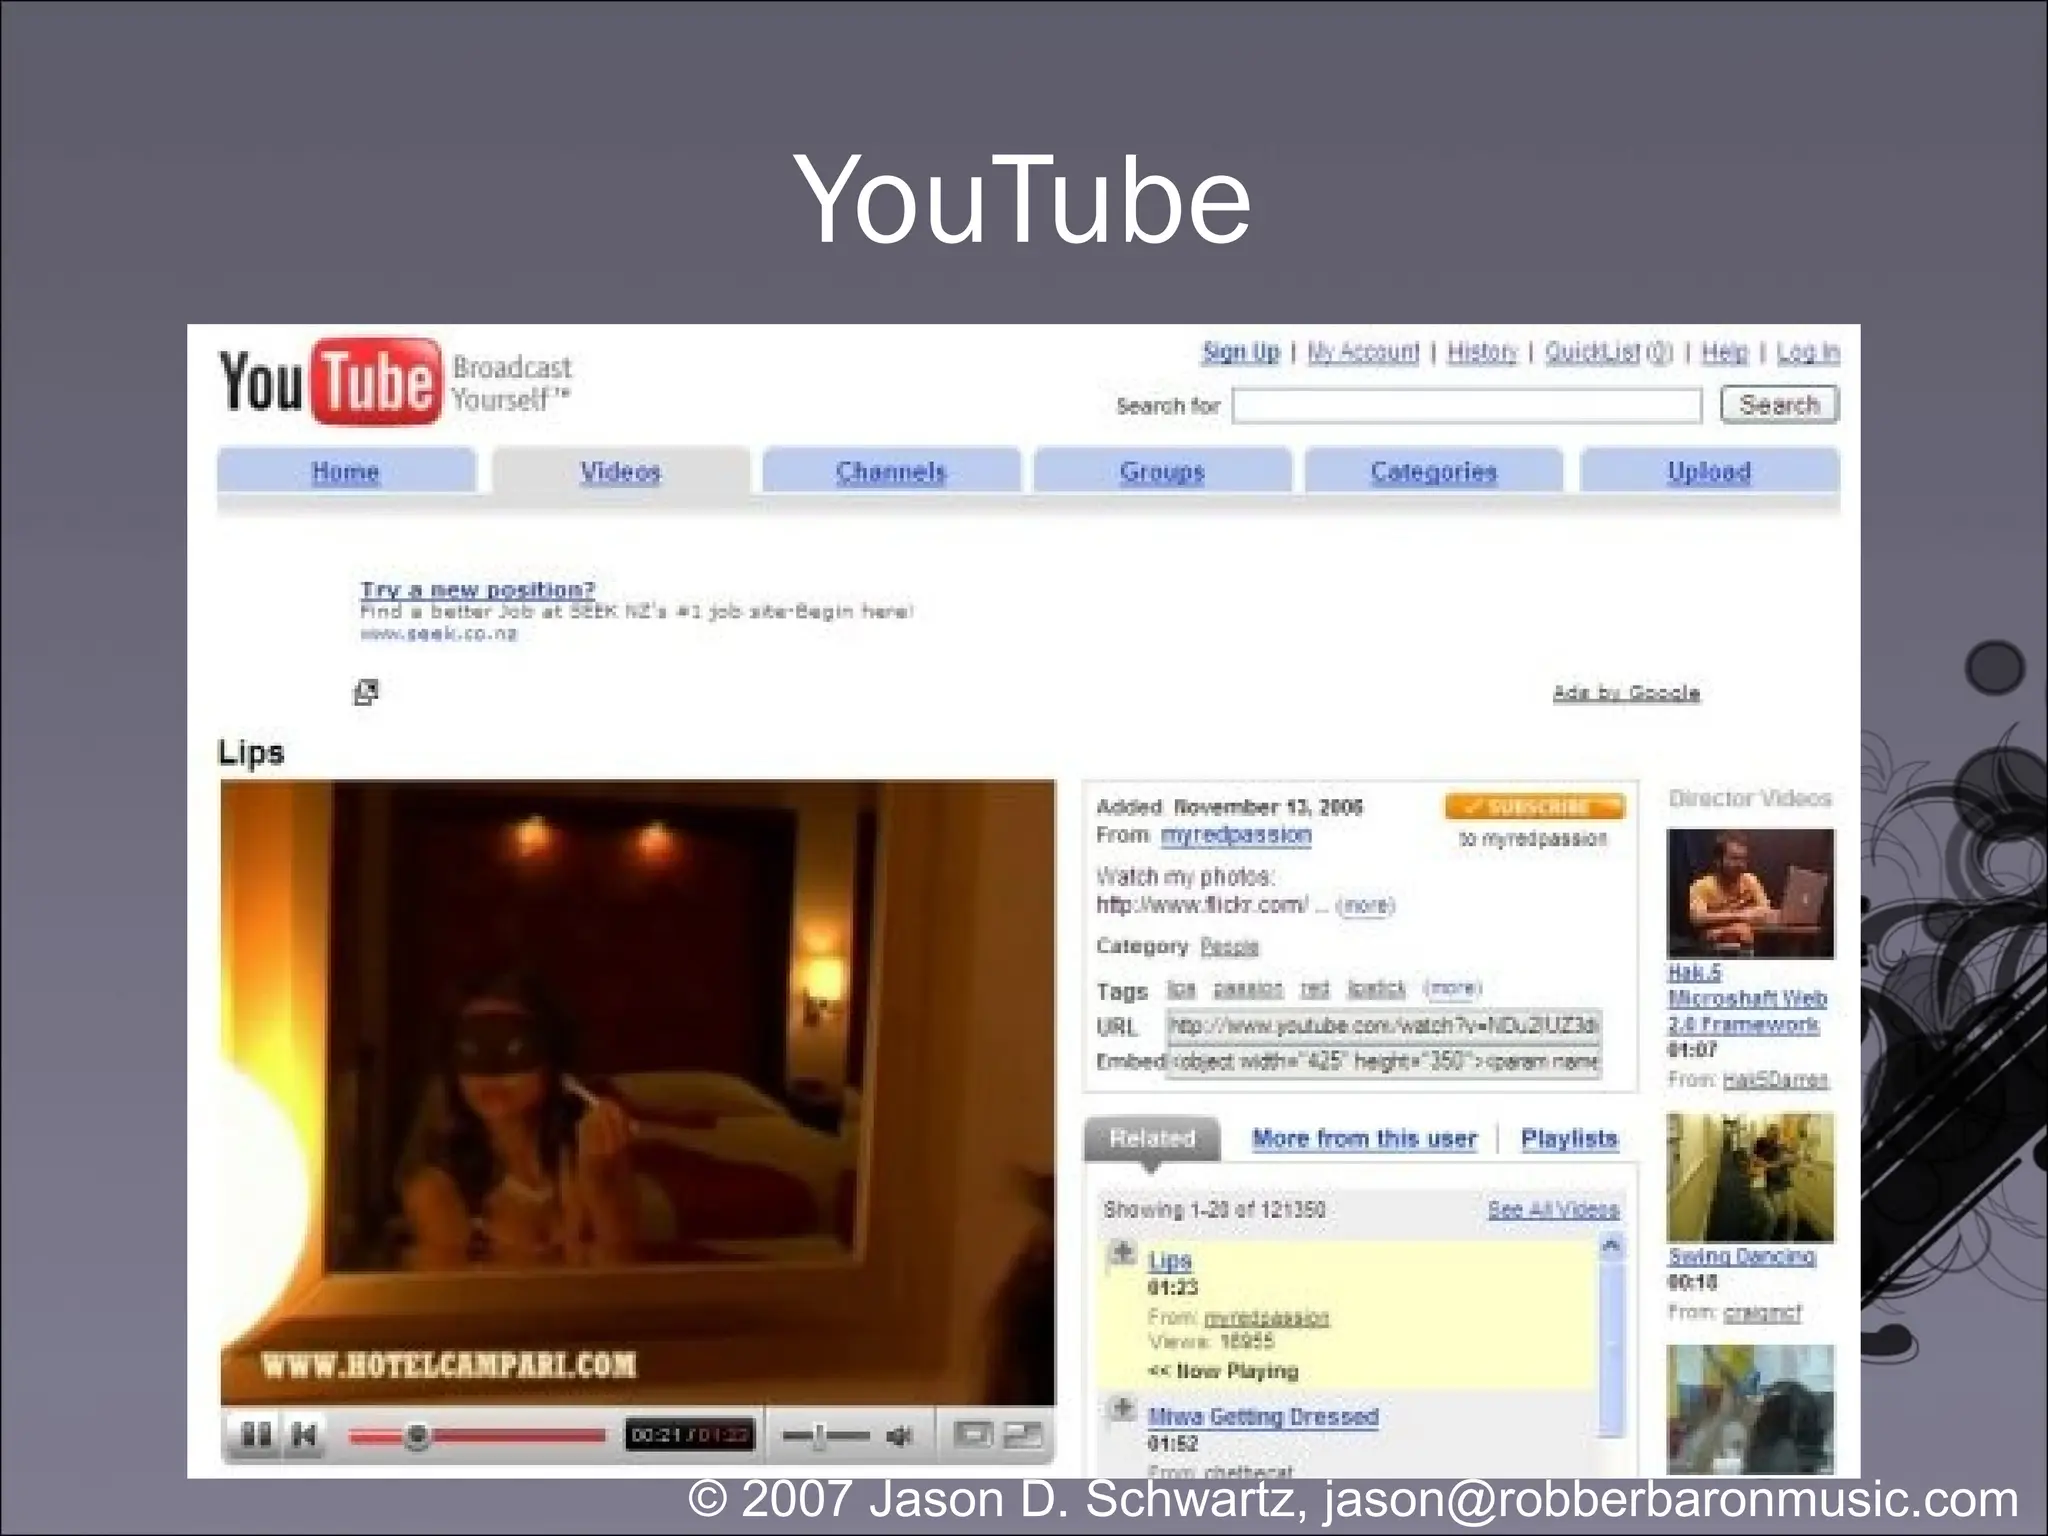The height and width of the screenshot is (1536, 2048).
Task: Click the red tag
Action: click(1315, 990)
